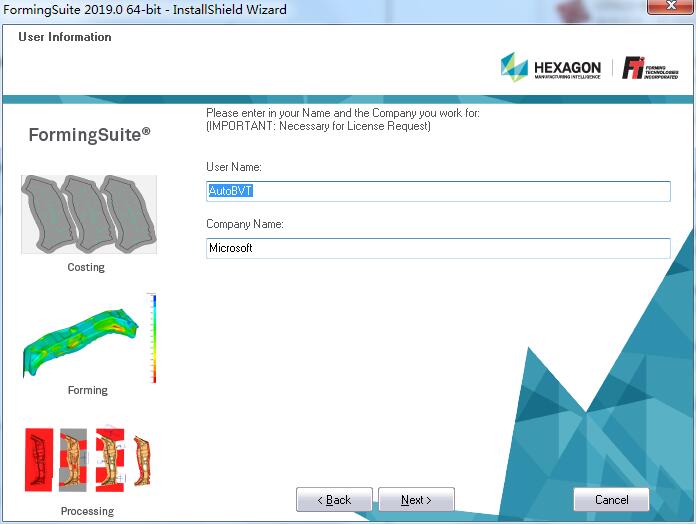Cancel the installation wizard
The image size is (696, 524).
(611, 500)
